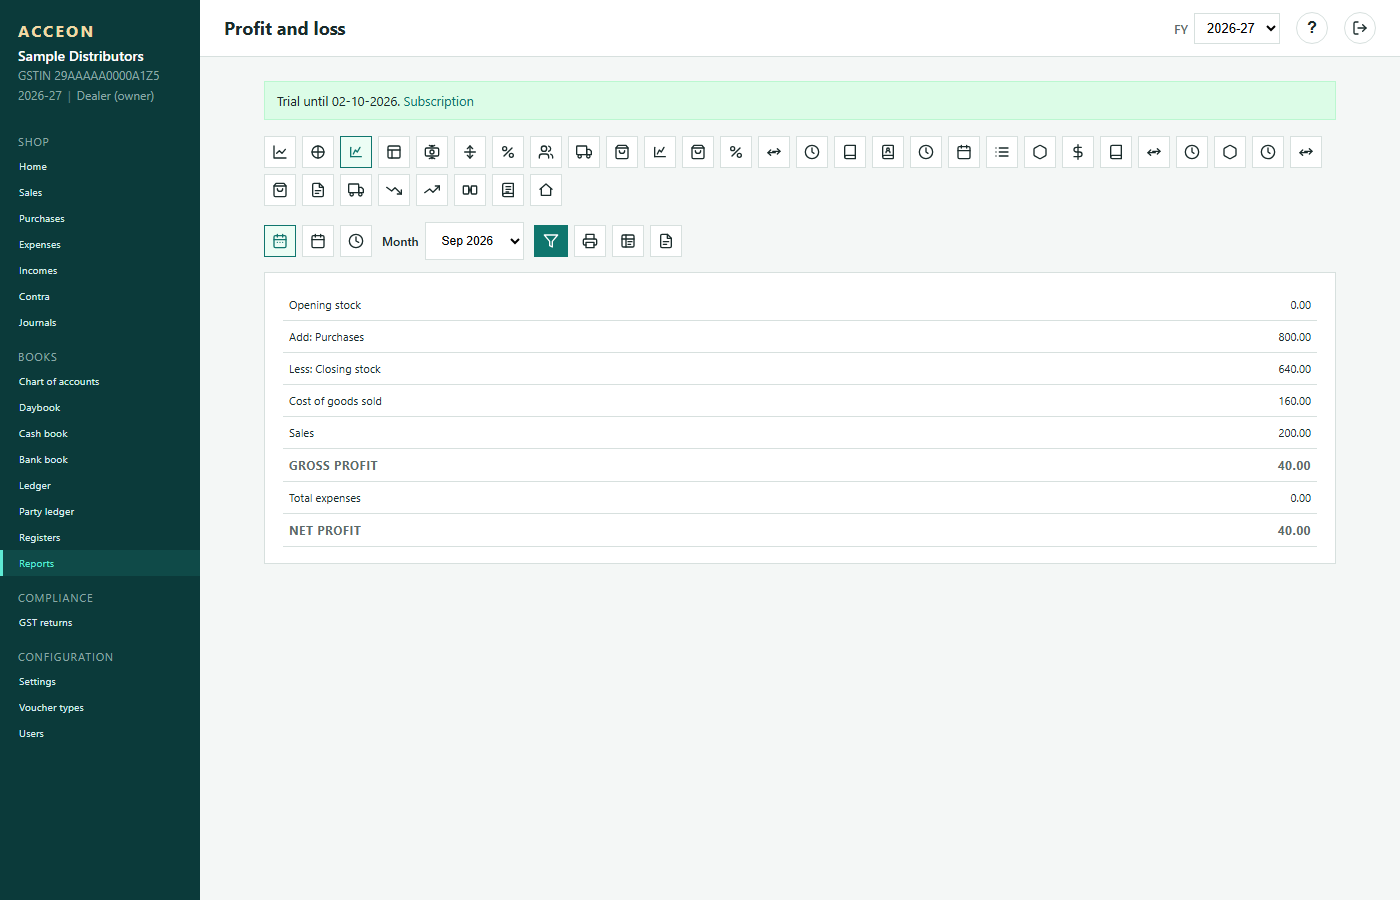Open the Month dropdown showing Sep 2026
The height and width of the screenshot is (900, 1400).
[474, 241]
